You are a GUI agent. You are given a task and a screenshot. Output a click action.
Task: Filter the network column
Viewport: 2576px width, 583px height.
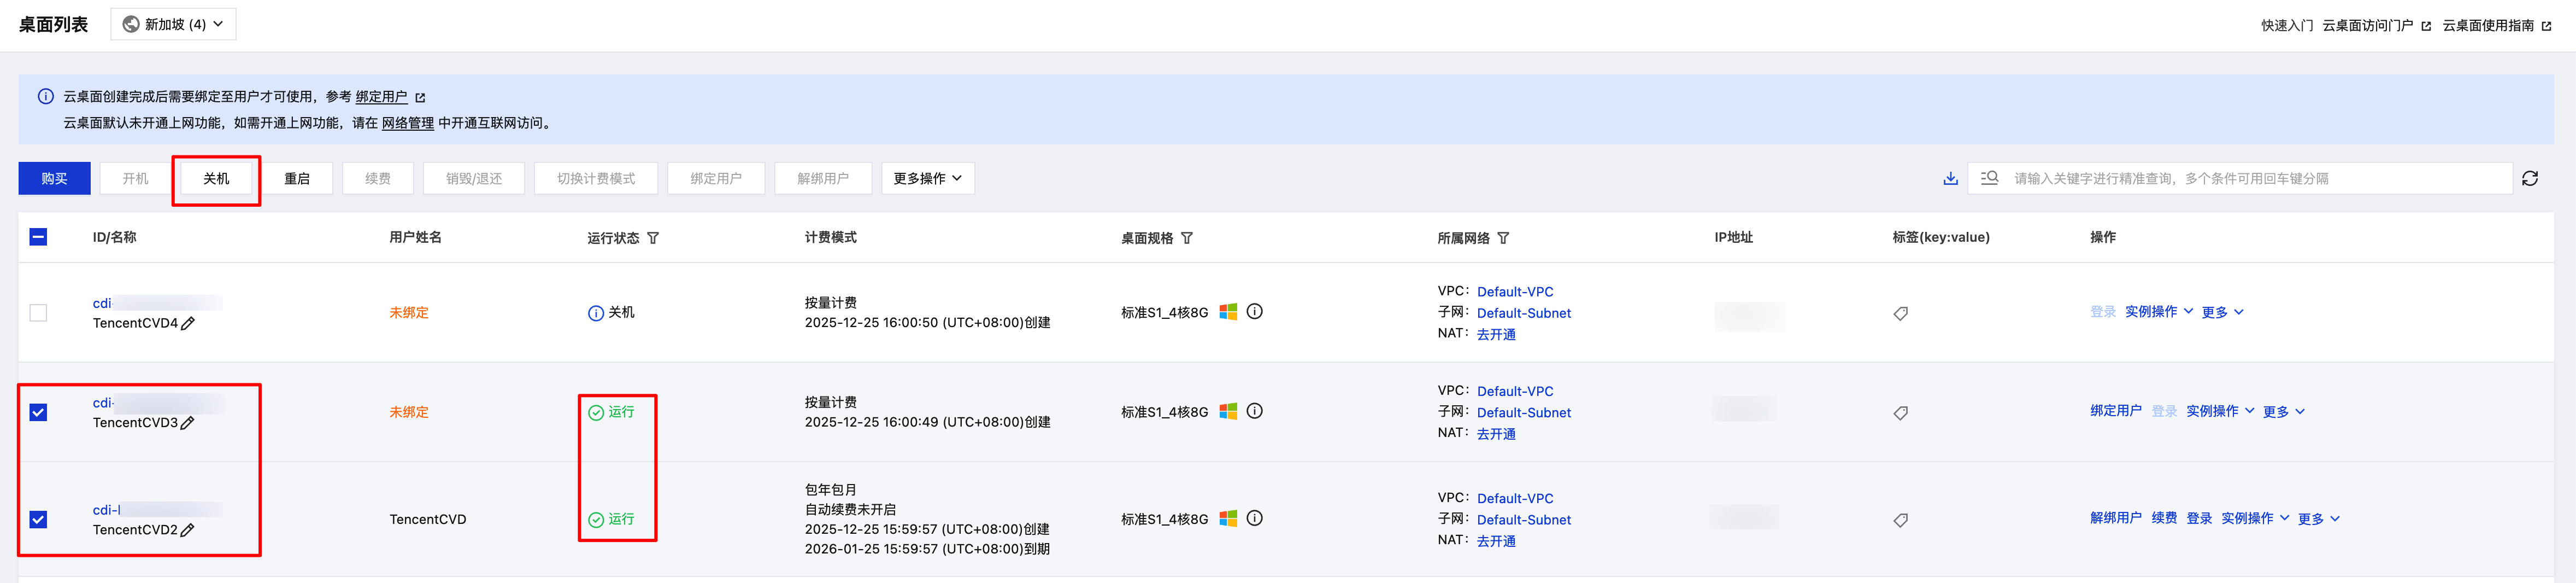(x=1503, y=238)
